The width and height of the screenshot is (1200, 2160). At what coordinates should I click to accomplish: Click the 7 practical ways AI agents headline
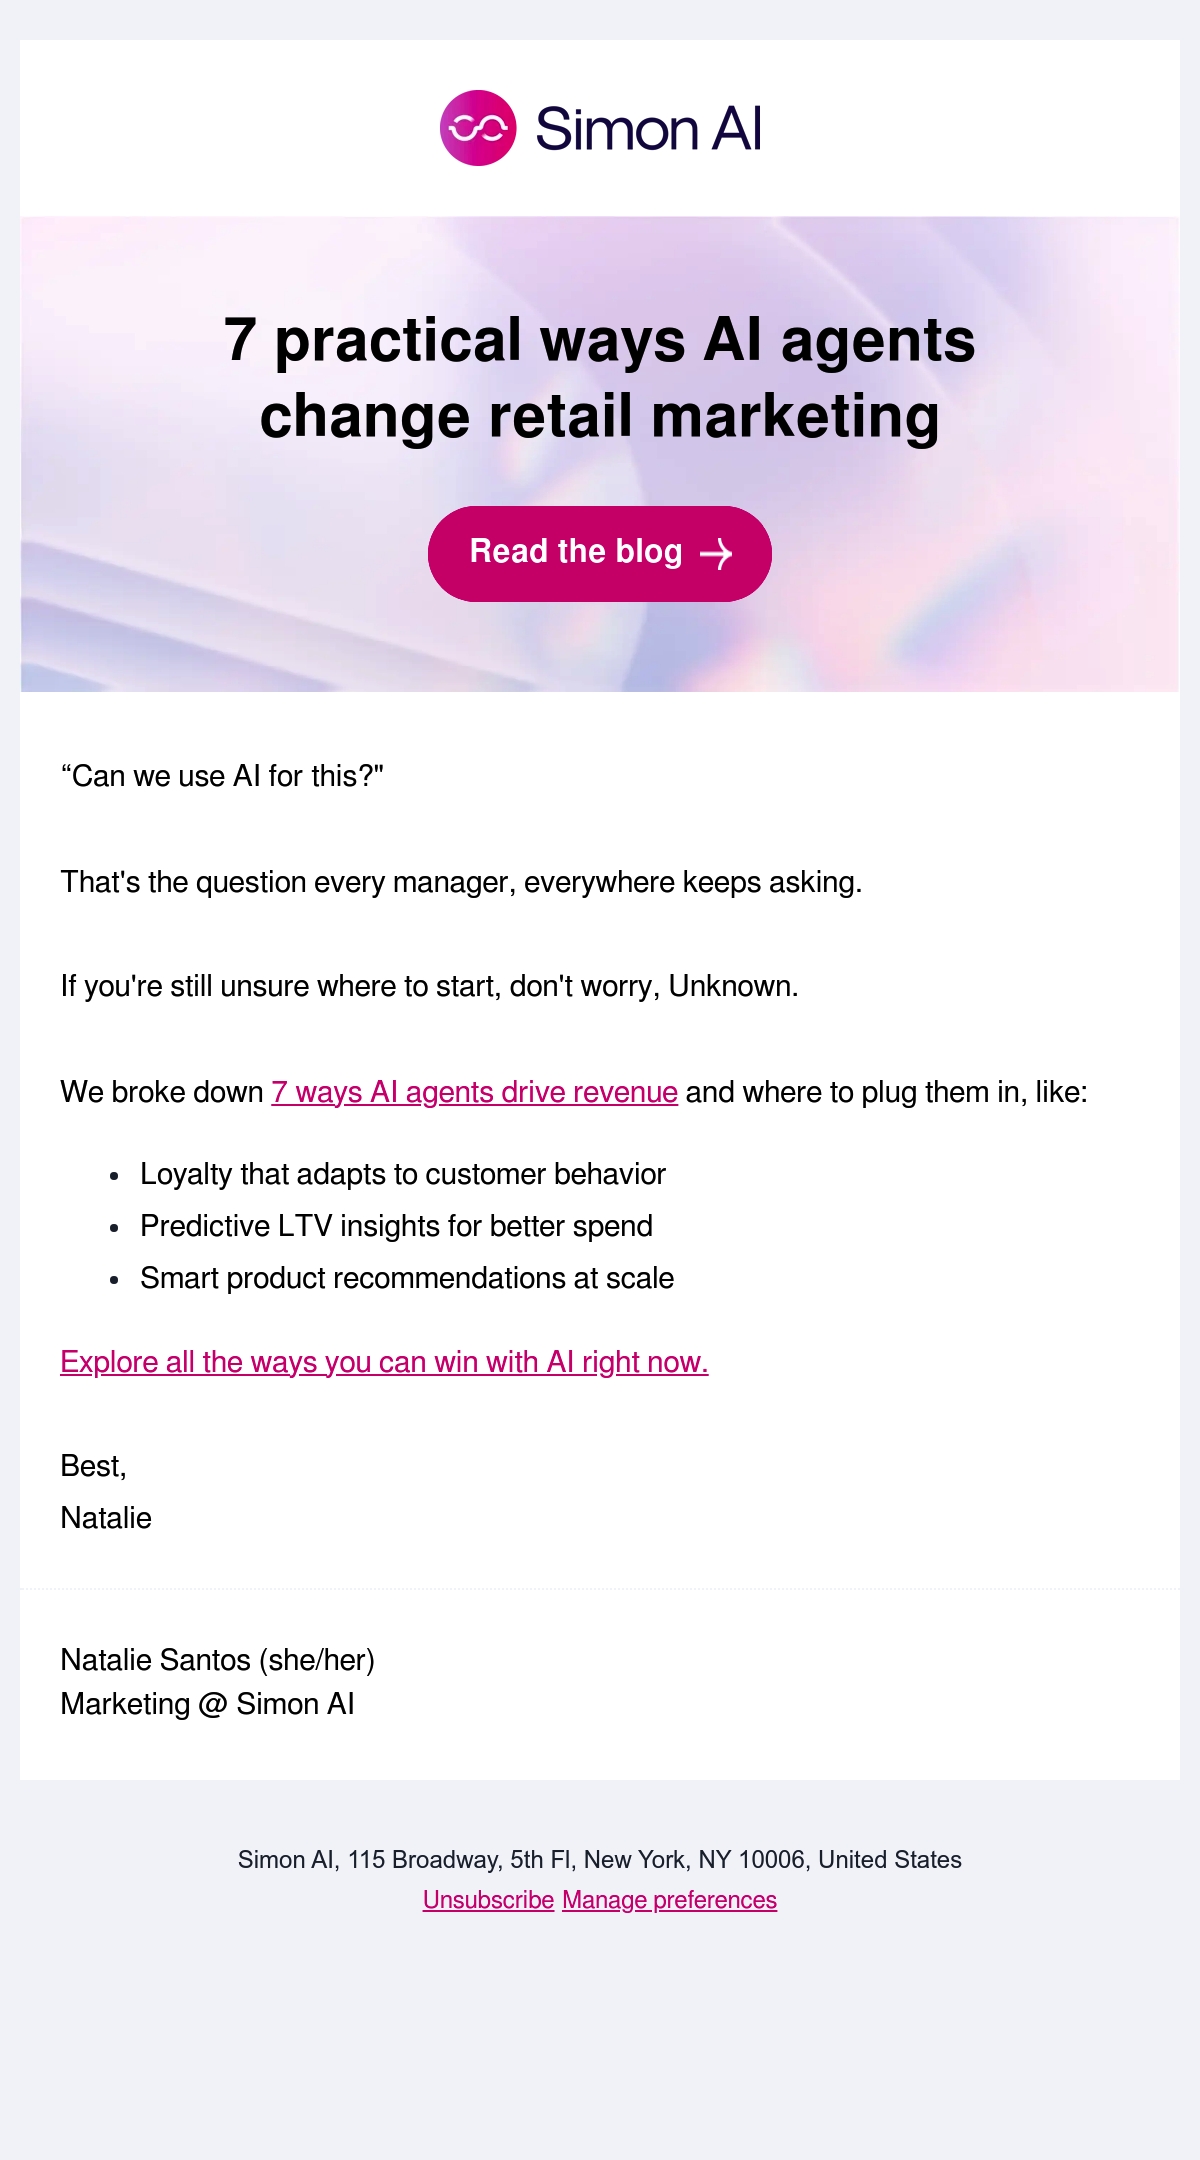600,377
